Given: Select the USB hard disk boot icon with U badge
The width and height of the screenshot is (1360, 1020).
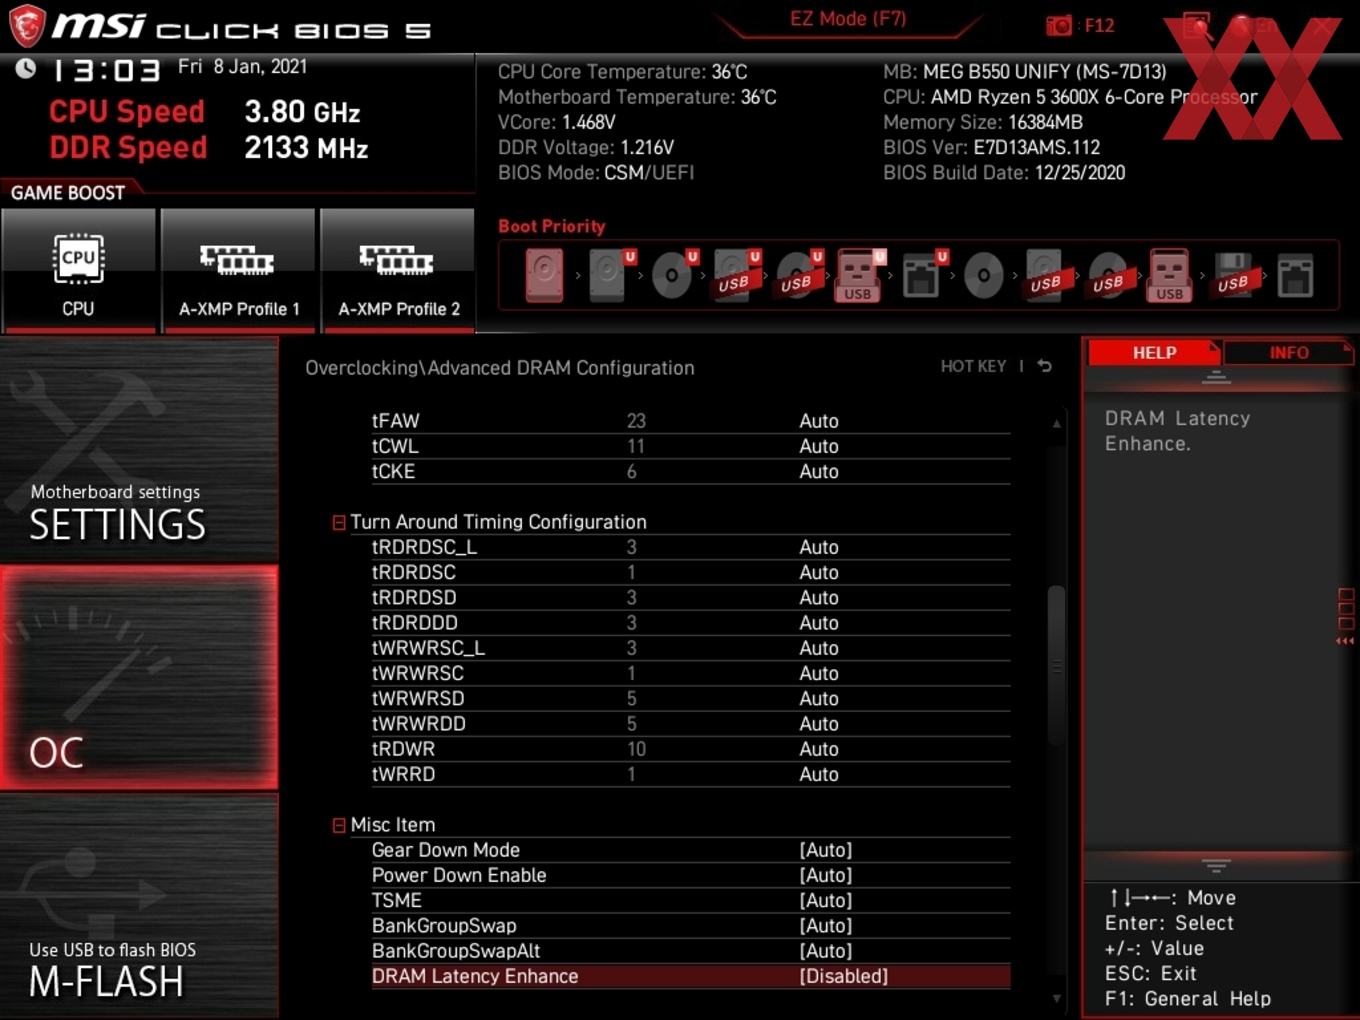Looking at the screenshot, I should [x=736, y=275].
